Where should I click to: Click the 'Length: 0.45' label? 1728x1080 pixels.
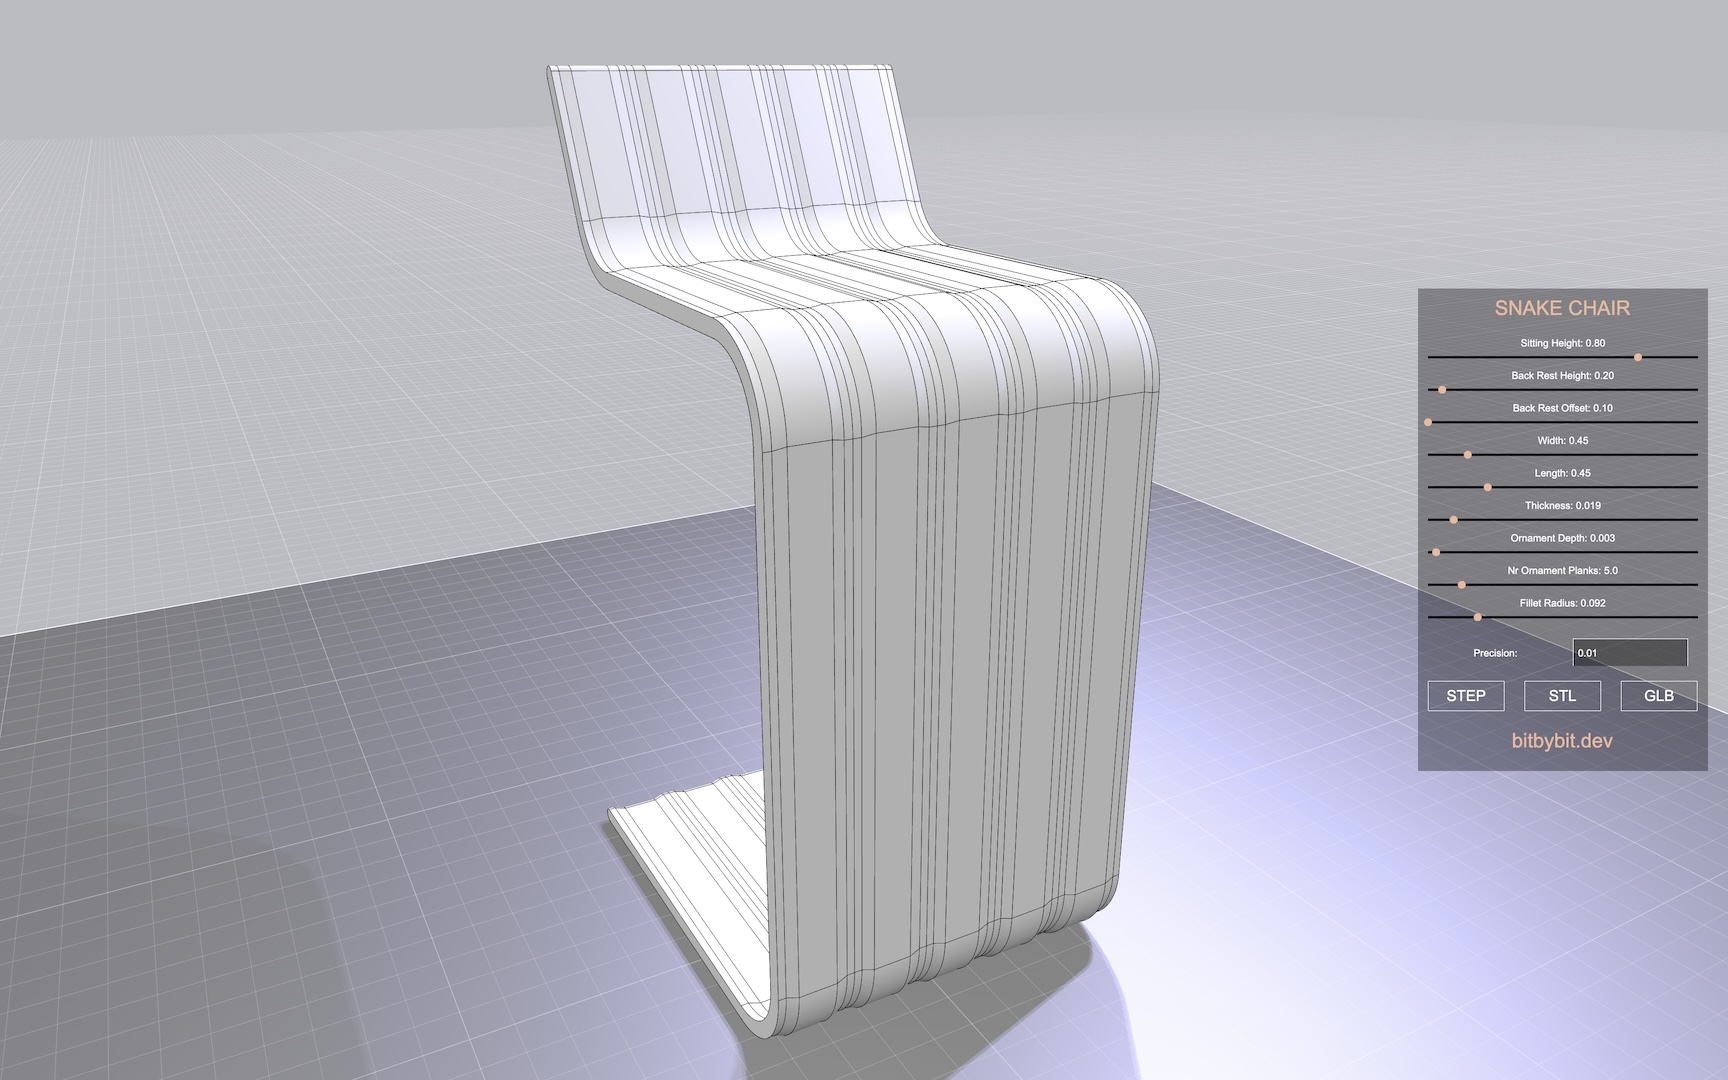[x=1563, y=473]
